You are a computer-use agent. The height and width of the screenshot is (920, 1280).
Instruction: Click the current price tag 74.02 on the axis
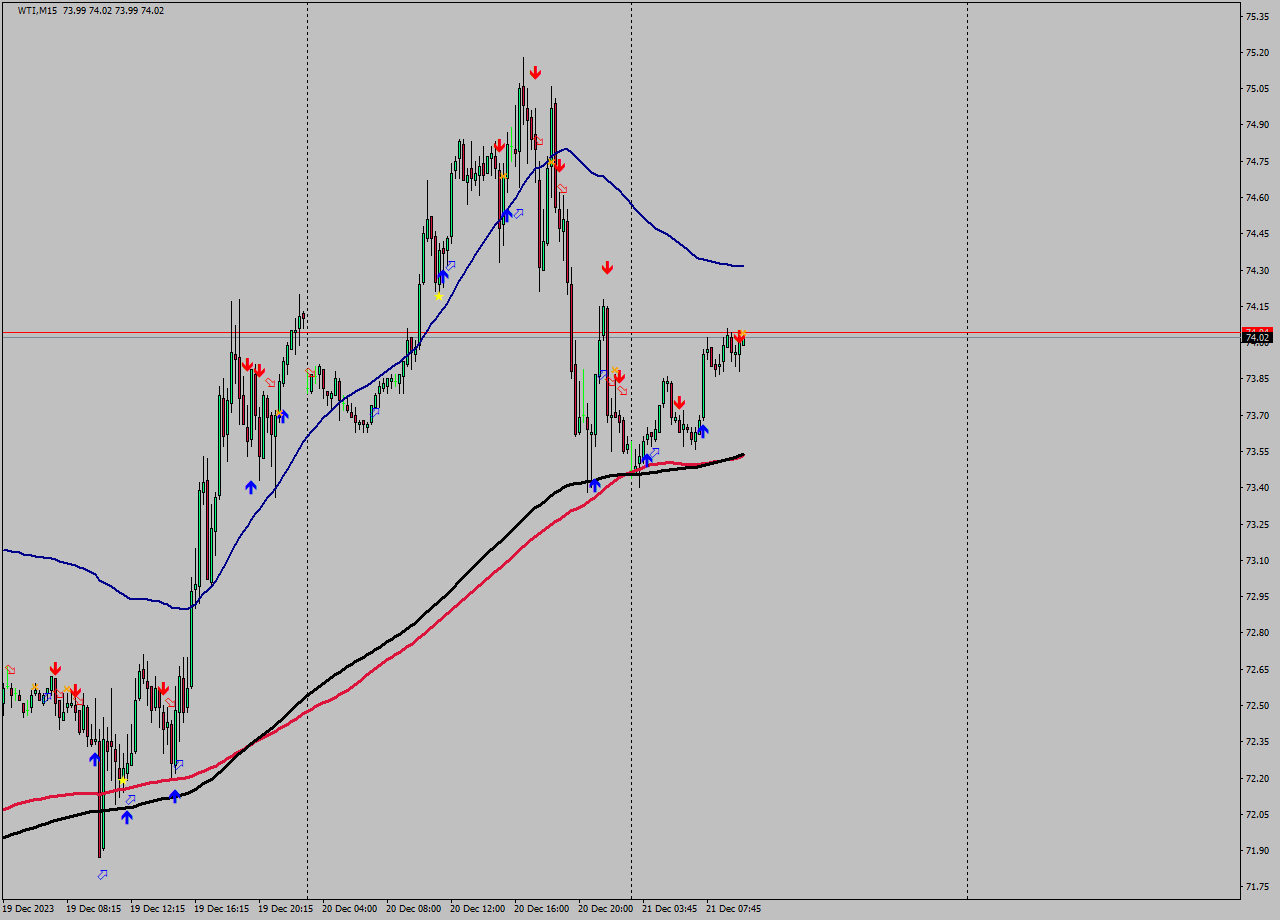point(1257,338)
